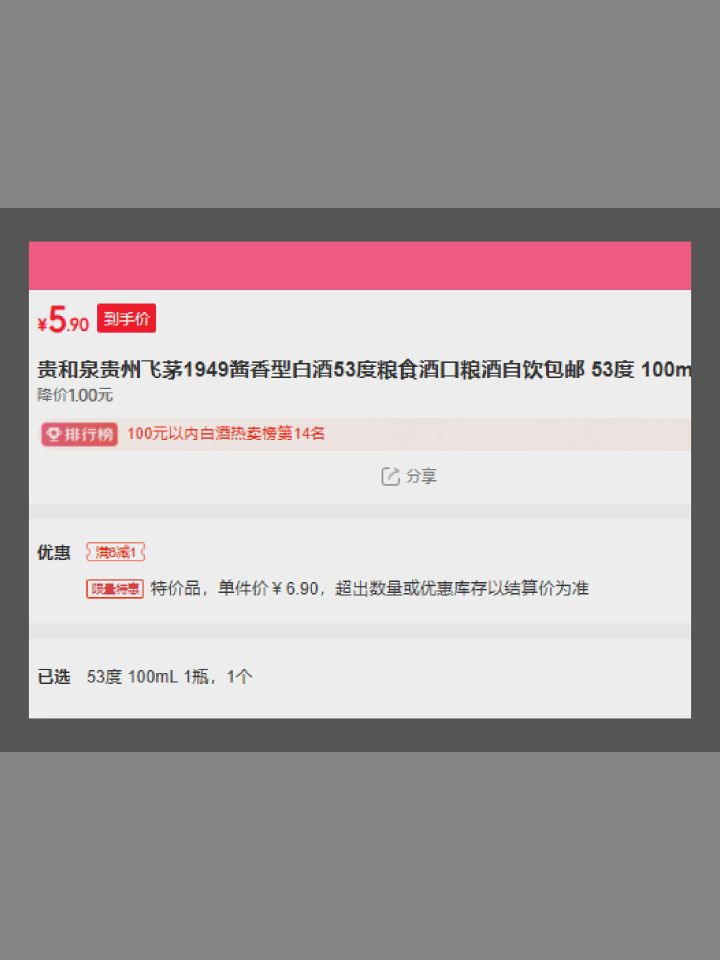Click the 限量特惠 limited offer tag

[114, 589]
